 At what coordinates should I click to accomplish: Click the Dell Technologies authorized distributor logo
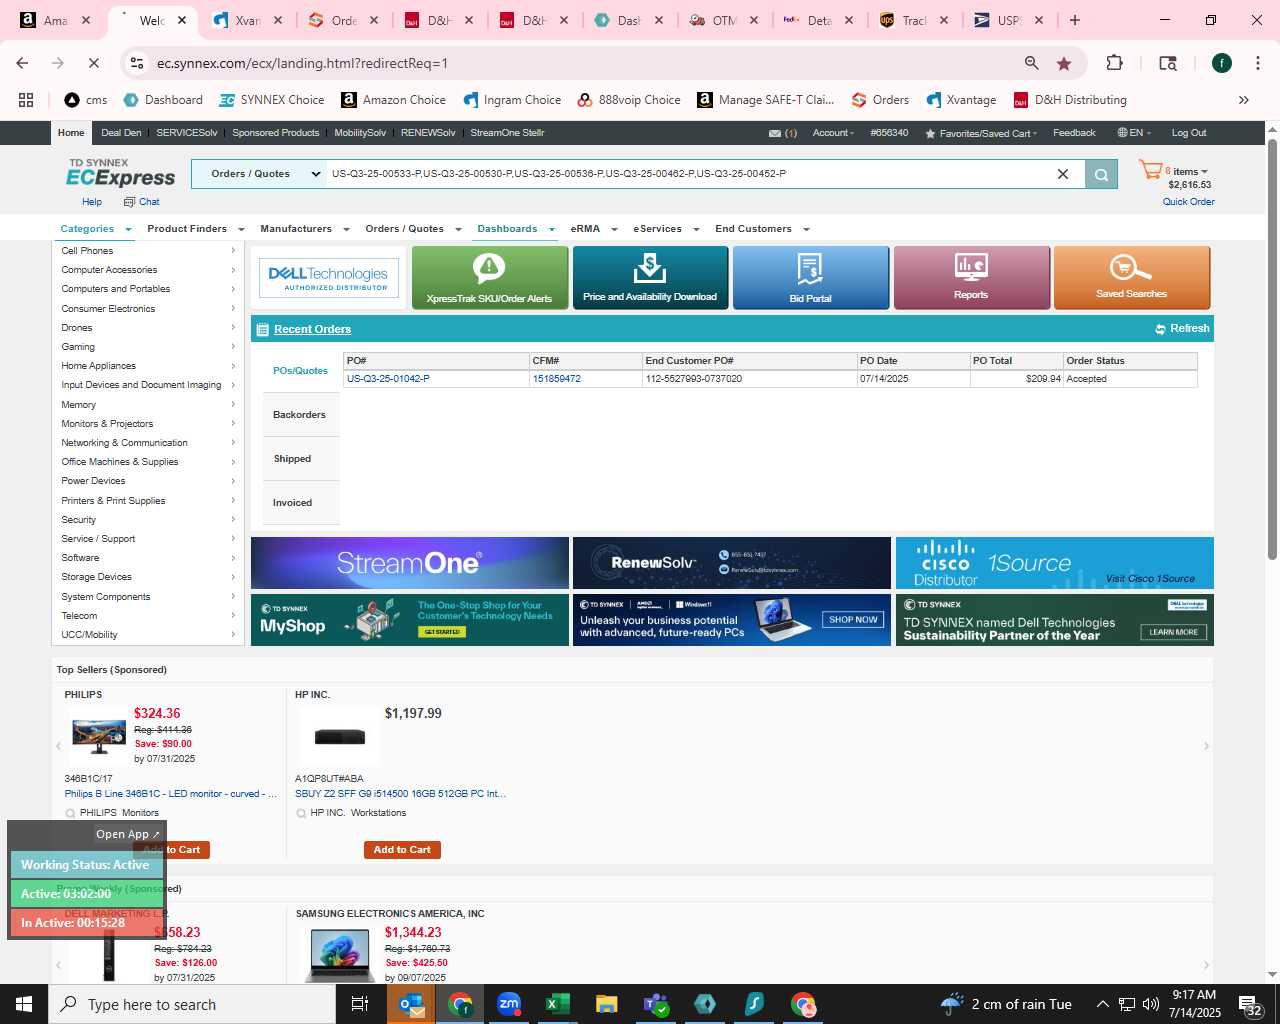point(329,278)
